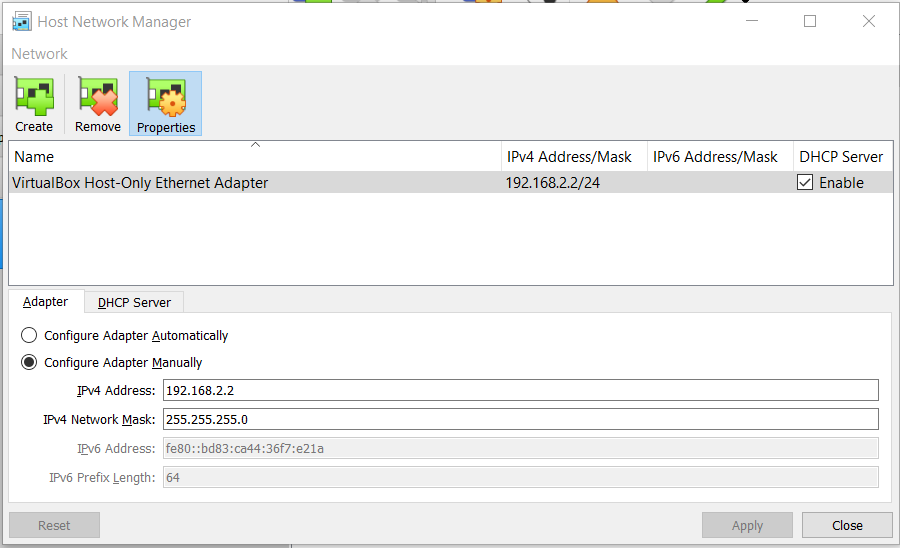Toggle the Properties toolbar button

pyautogui.click(x=165, y=104)
